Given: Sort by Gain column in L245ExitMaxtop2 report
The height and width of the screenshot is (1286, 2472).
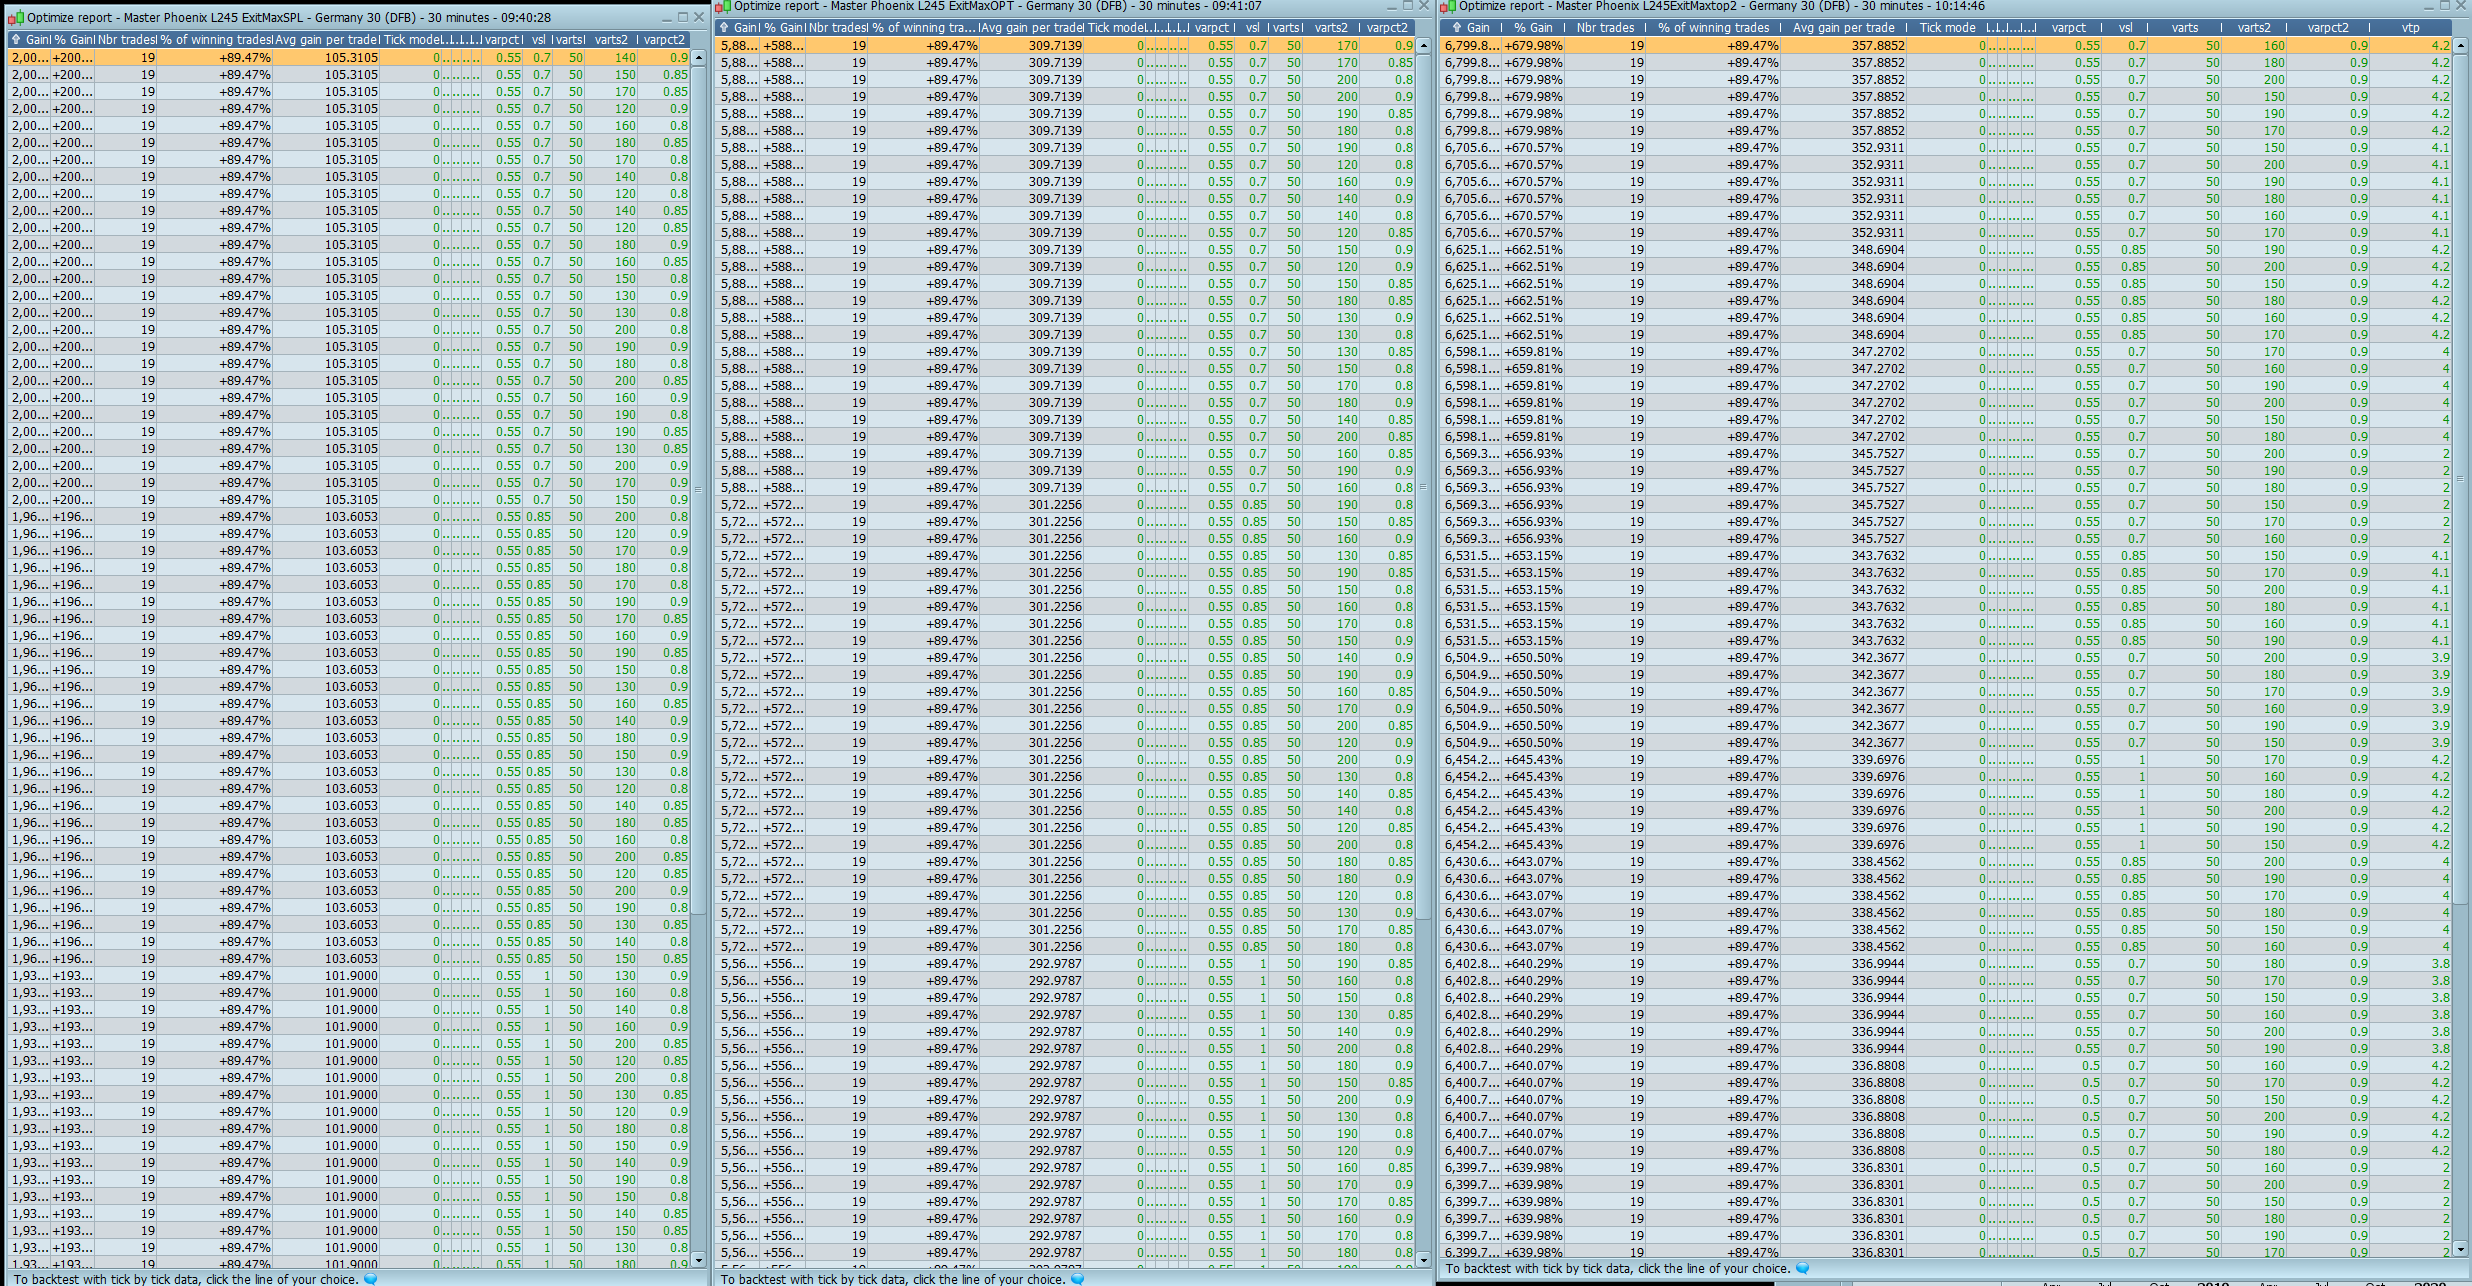Looking at the screenshot, I should pos(1478,28).
